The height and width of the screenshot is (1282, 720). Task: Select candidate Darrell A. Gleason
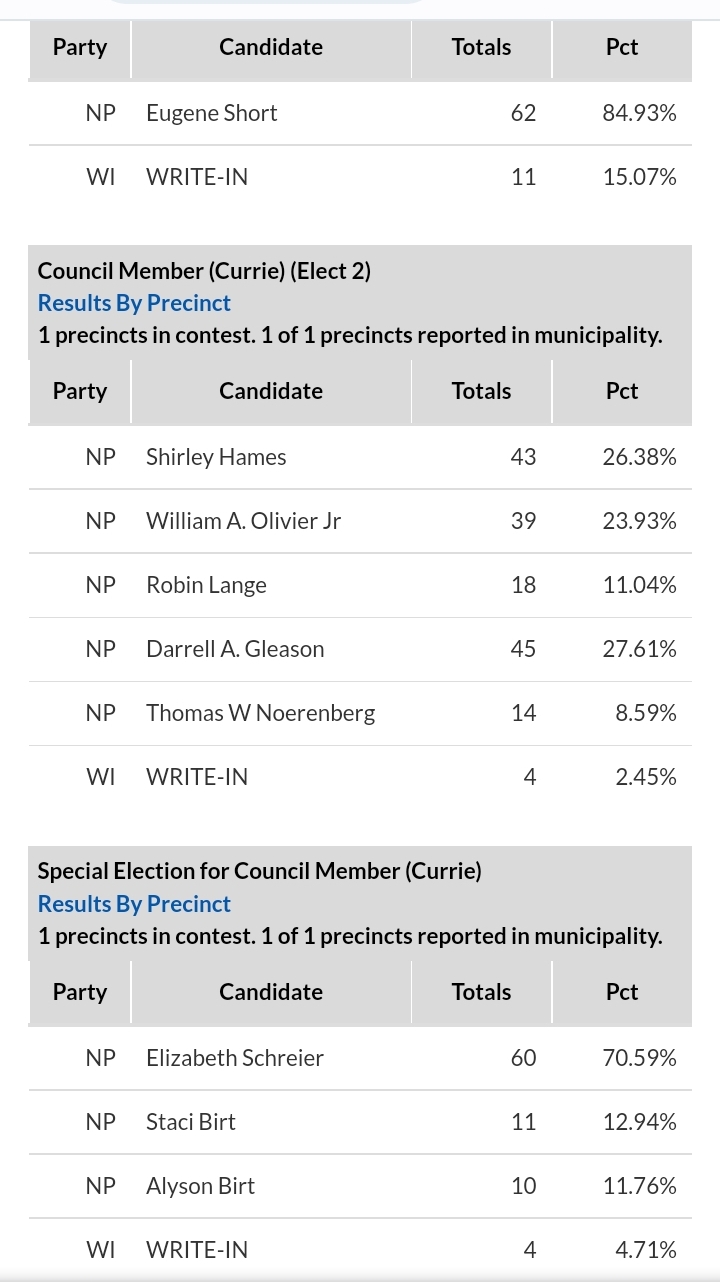pos(234,649)
